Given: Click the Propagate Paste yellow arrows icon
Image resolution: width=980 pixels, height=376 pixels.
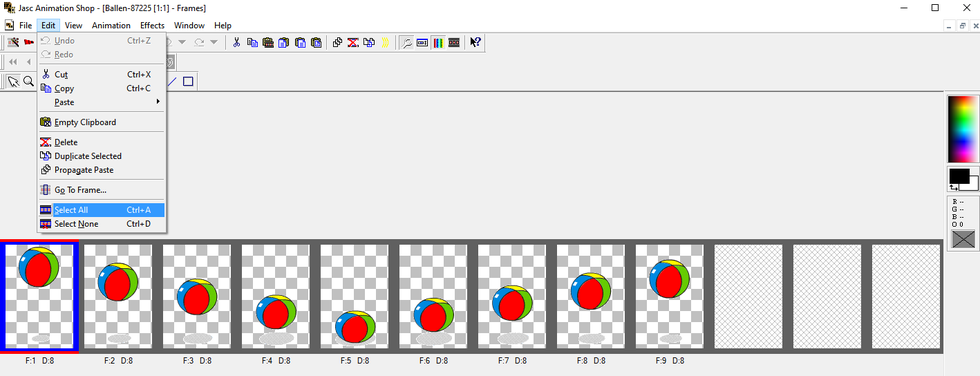Looking at the screenshot, I should [x=386, y=42].
